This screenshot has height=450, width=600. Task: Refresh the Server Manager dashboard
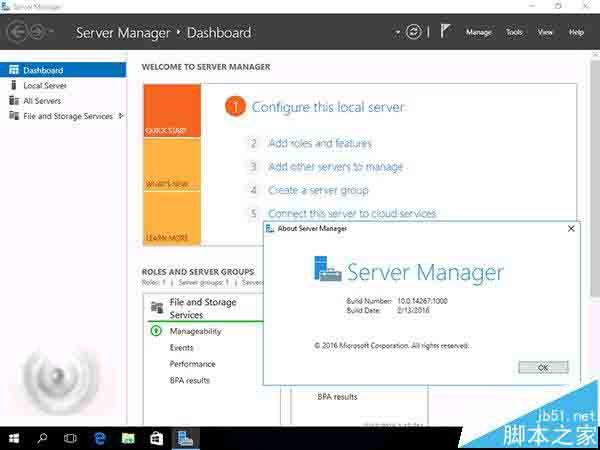coord(414,32)
